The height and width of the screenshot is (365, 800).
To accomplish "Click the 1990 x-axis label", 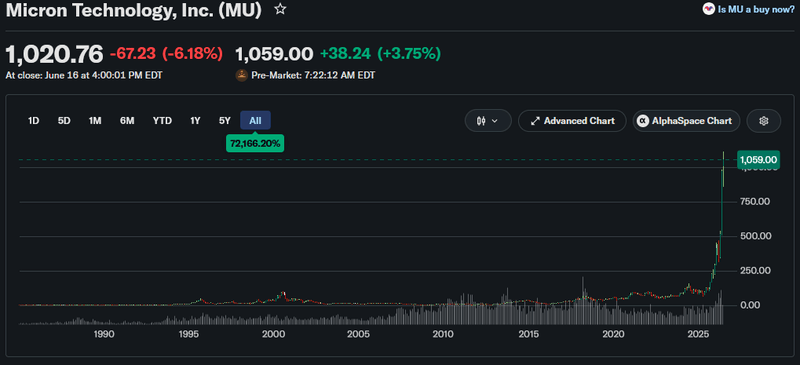I will [104, 335].
